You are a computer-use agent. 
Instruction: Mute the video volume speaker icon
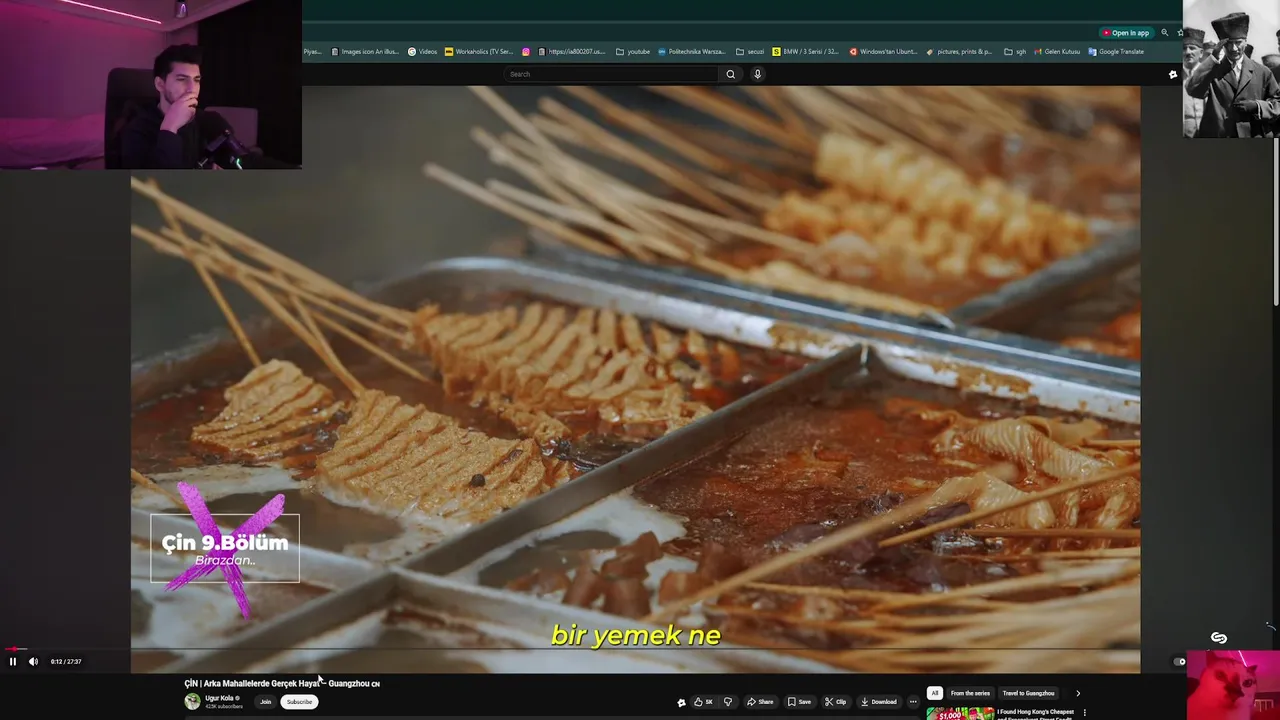click(33, 661)
